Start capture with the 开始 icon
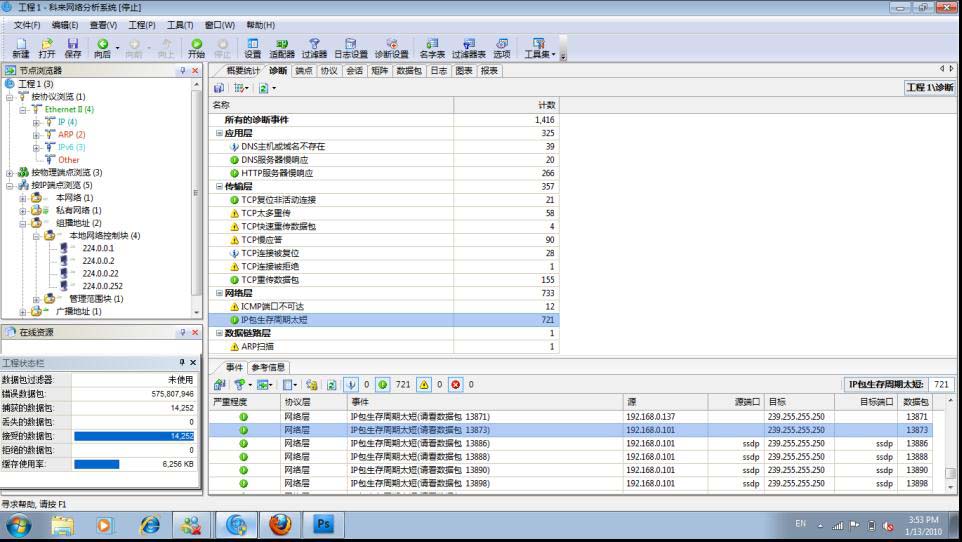 (196, 48)
